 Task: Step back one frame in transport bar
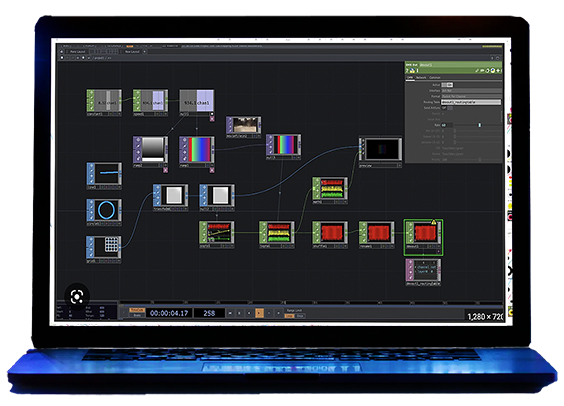point(269,313)
